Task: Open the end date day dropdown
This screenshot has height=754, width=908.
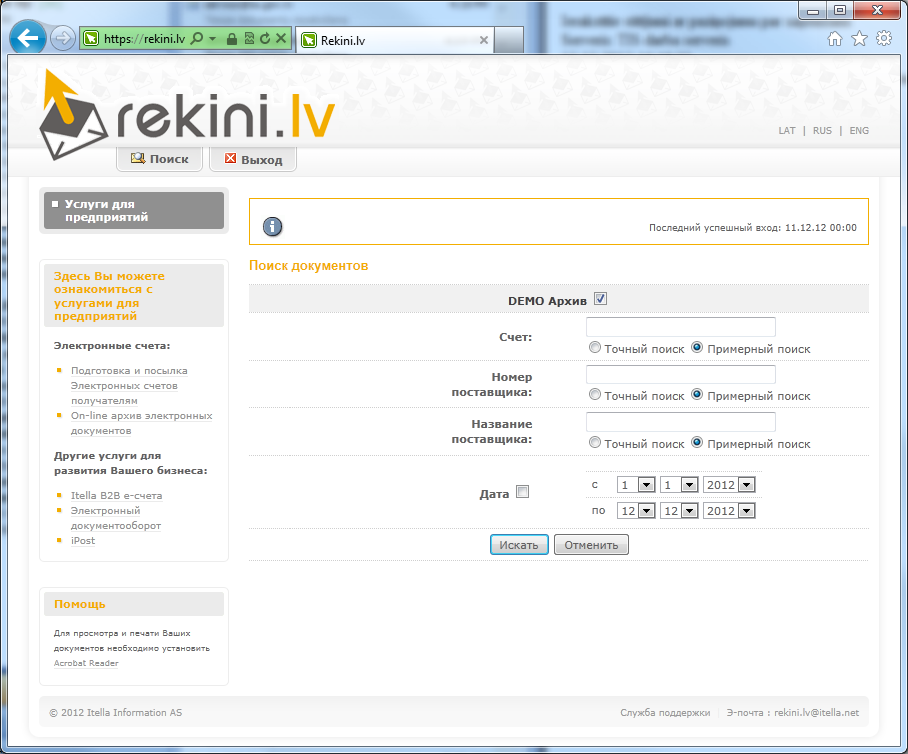Action: tap(636, 511)
